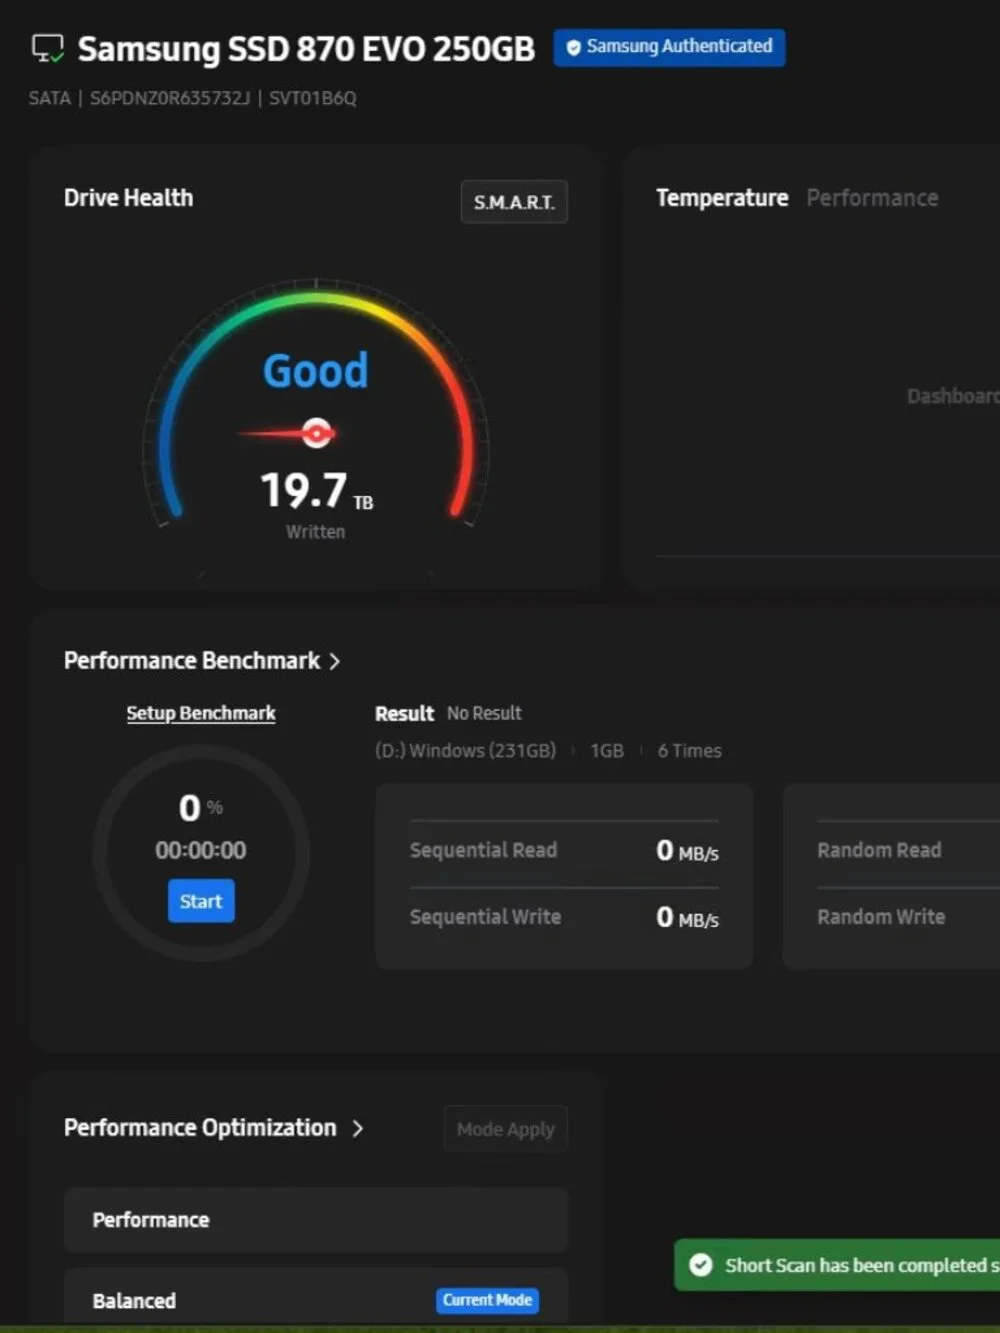Open the S.M.A.R.T. details button
Screen dimensions: 1000x1333
point(514,202)
